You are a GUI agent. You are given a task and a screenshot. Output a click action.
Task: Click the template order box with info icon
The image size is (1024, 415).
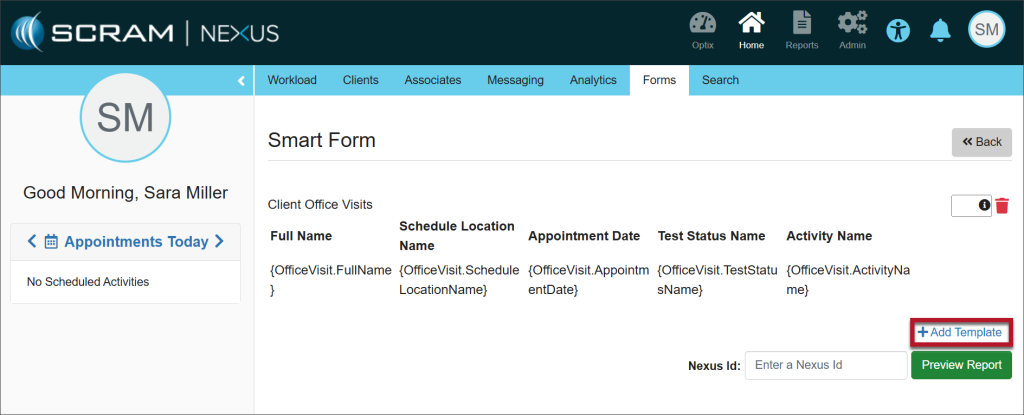pyautogui.click(x=965, y=205)
